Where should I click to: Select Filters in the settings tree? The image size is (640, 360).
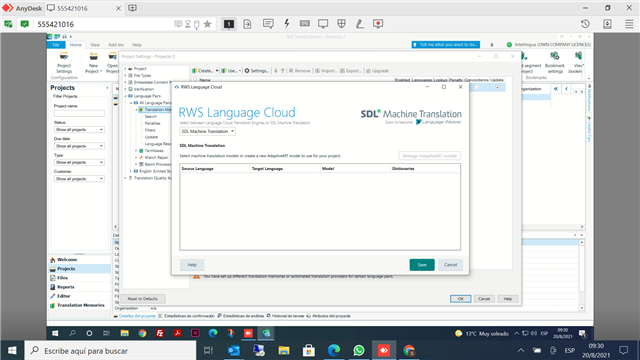click(150, 130)
